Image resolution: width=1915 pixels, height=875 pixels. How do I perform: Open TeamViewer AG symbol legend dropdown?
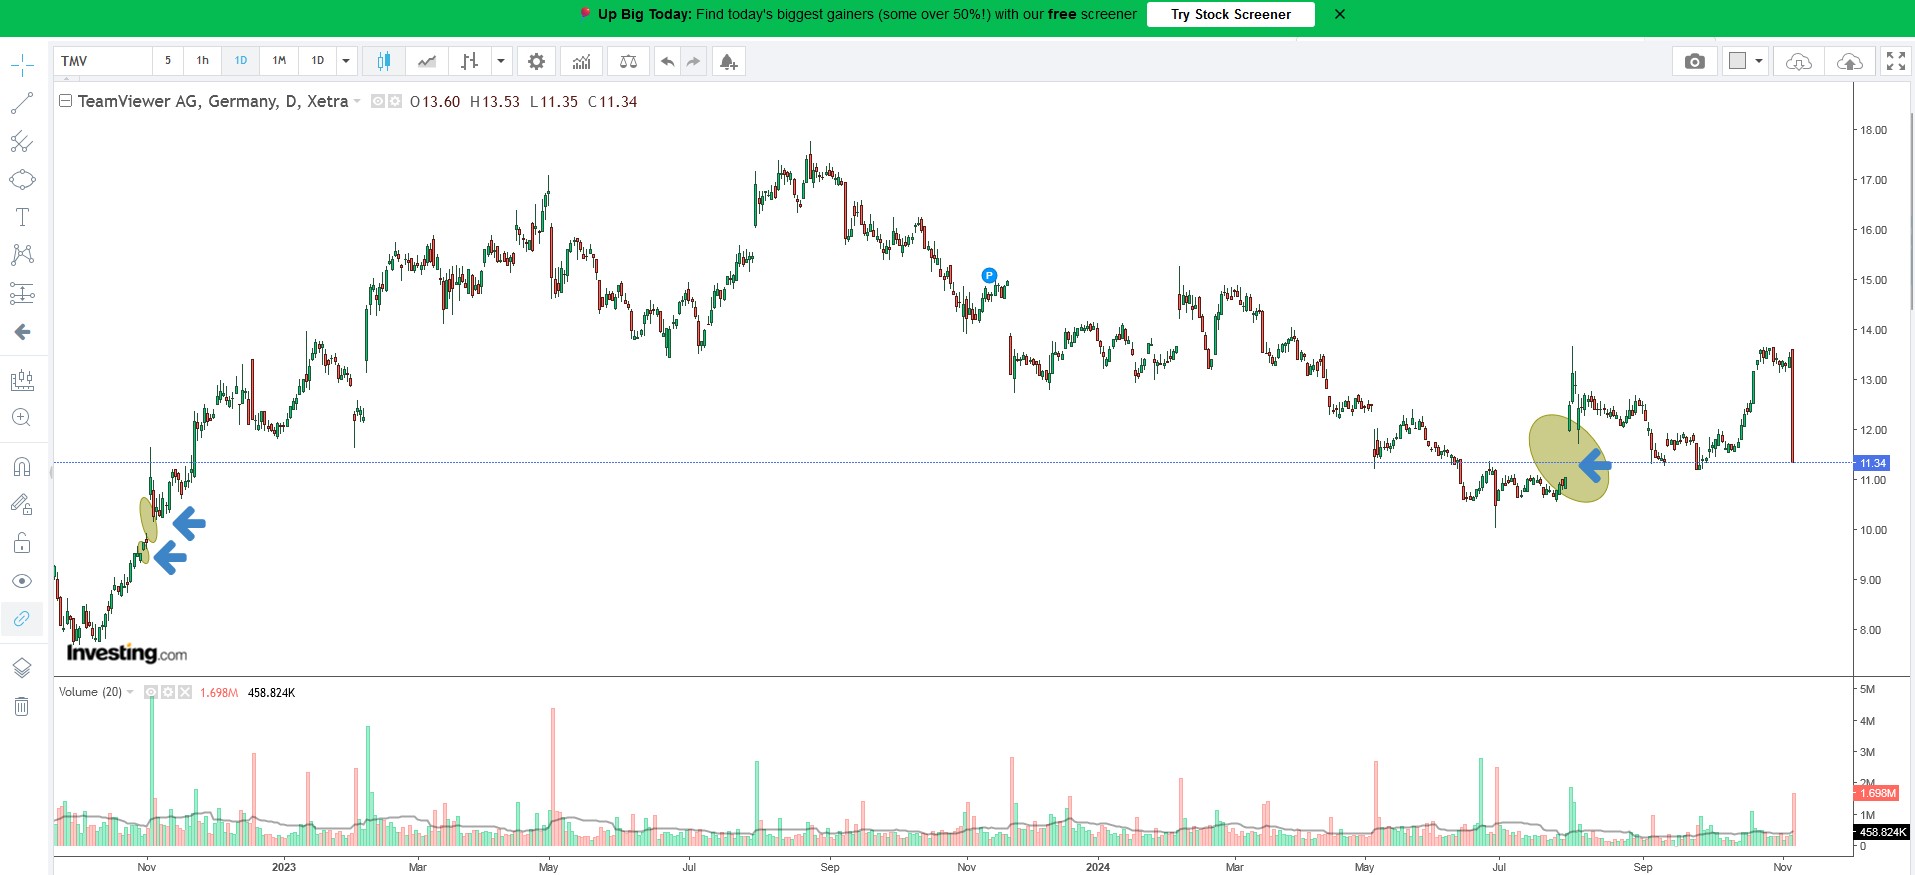[x=357, y=101]
